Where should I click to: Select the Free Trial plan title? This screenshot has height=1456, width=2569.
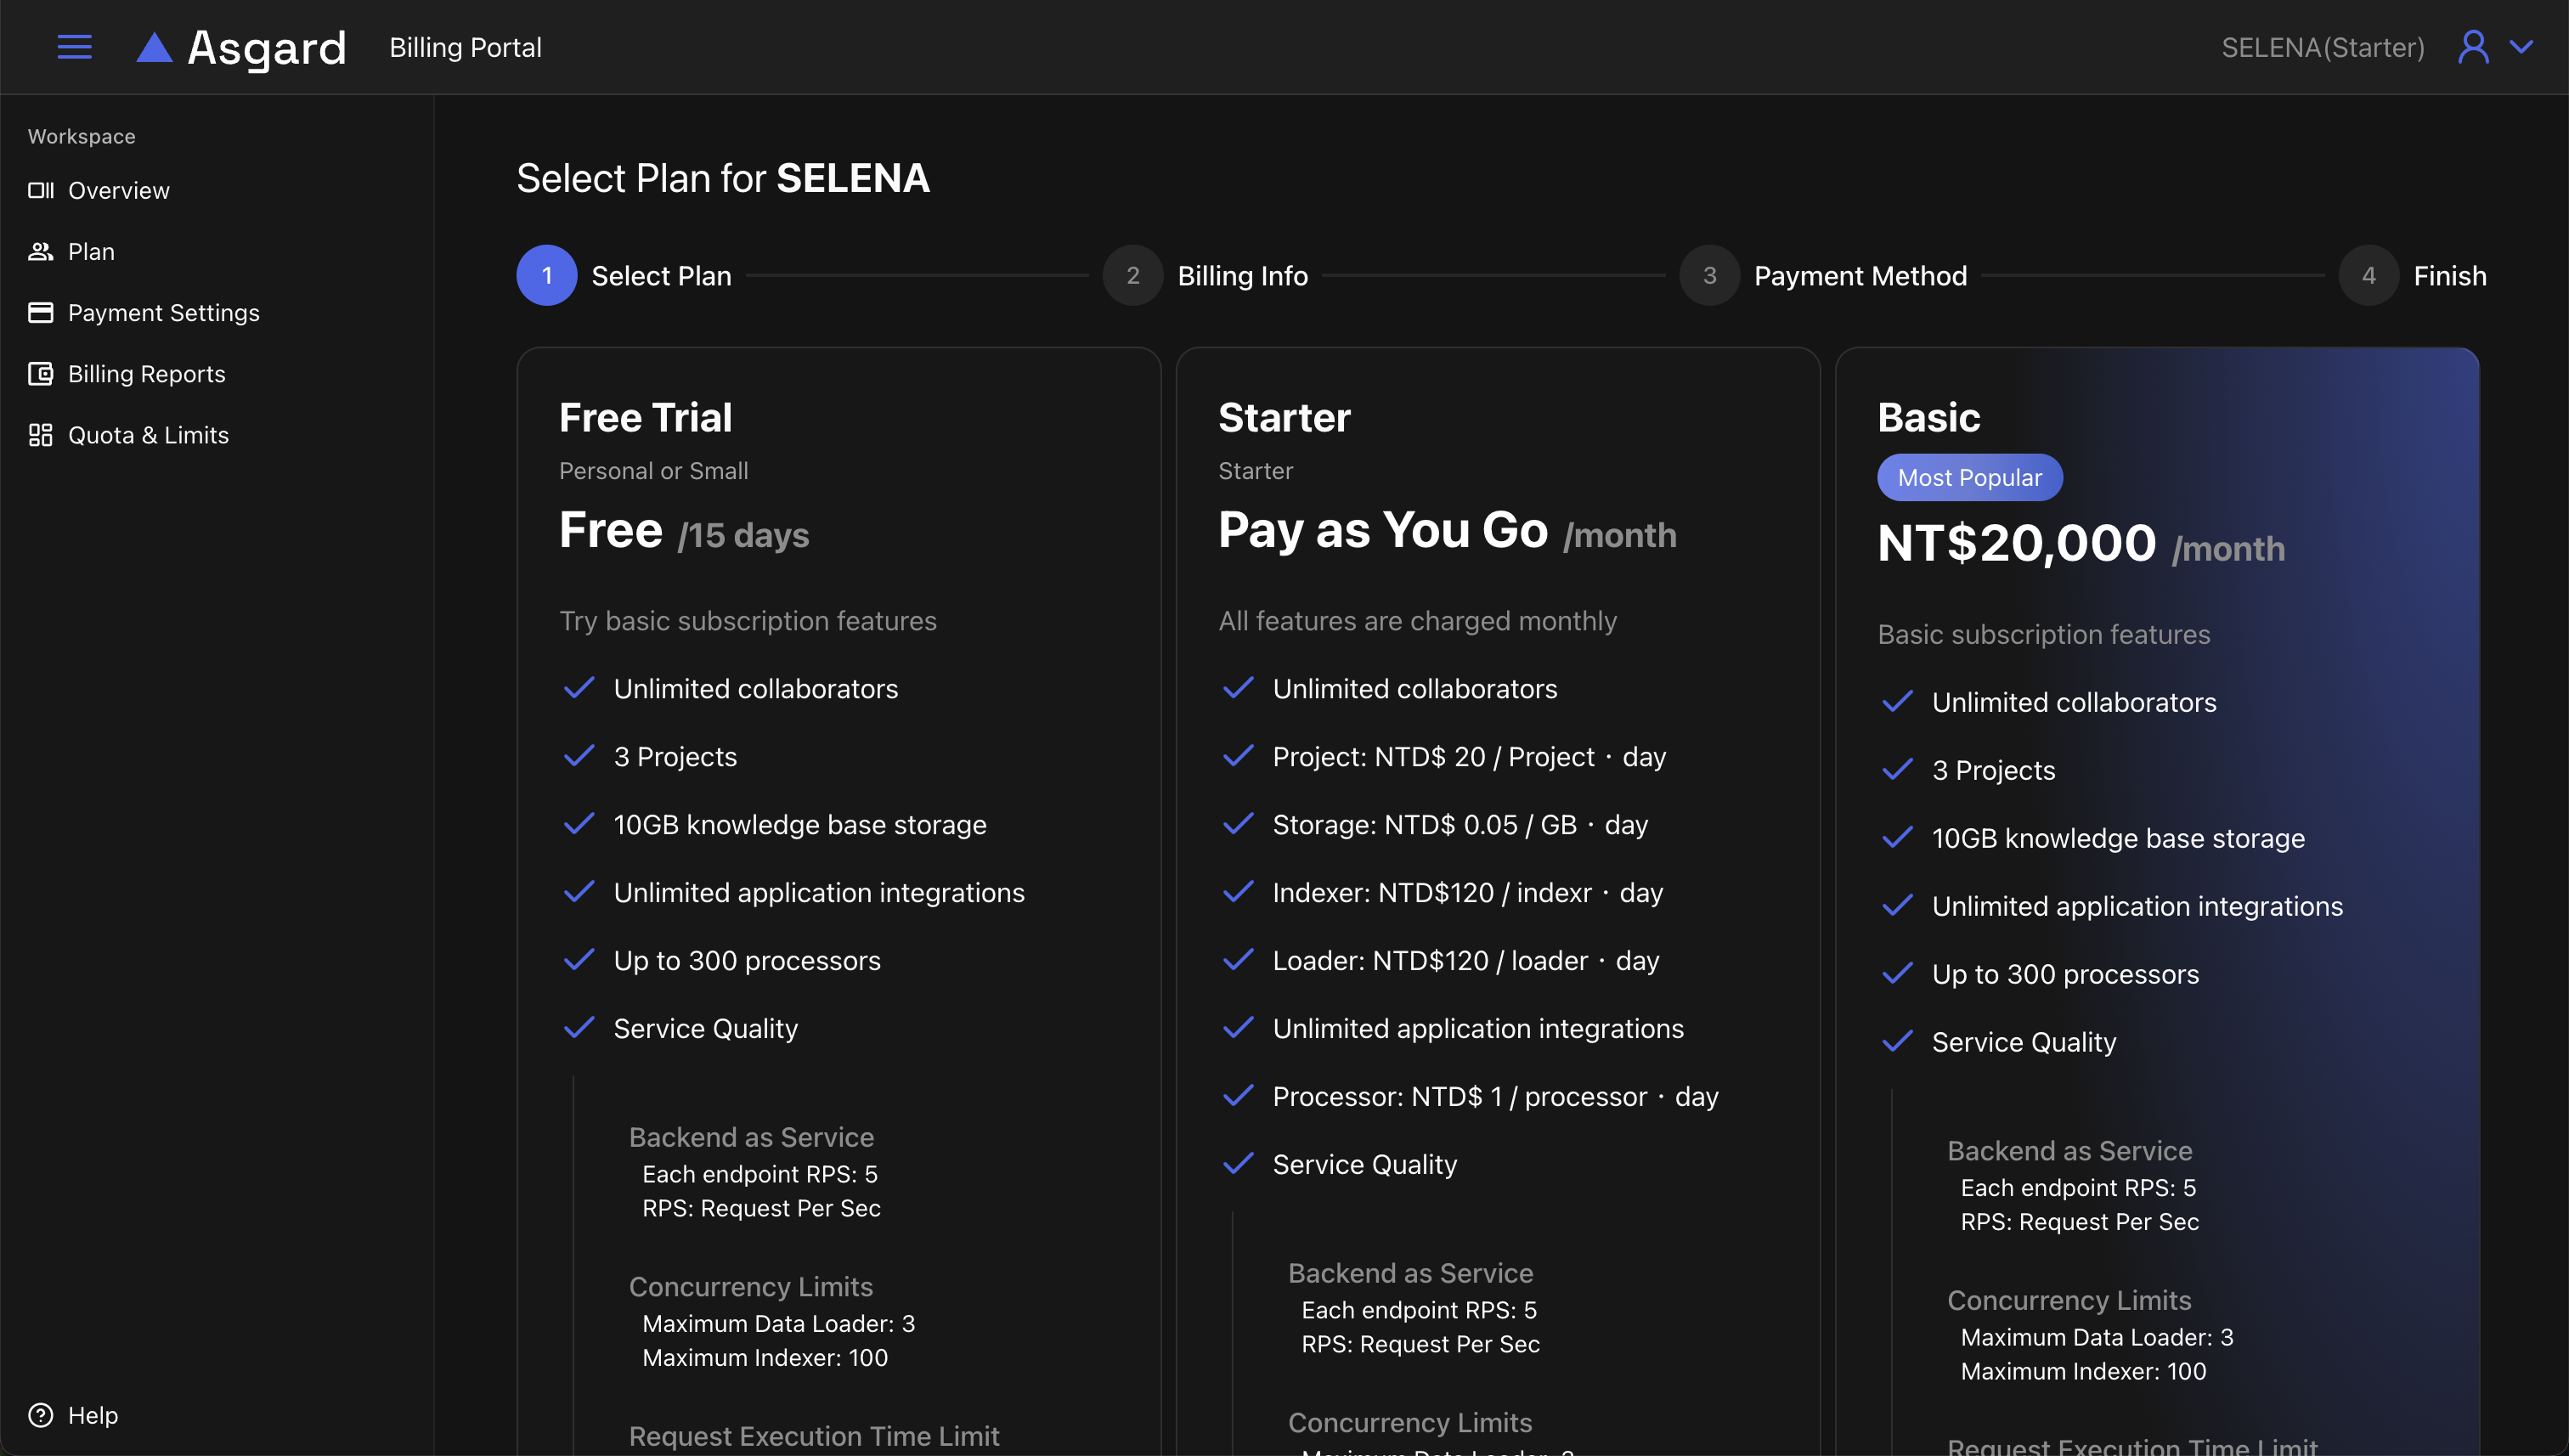646,417
